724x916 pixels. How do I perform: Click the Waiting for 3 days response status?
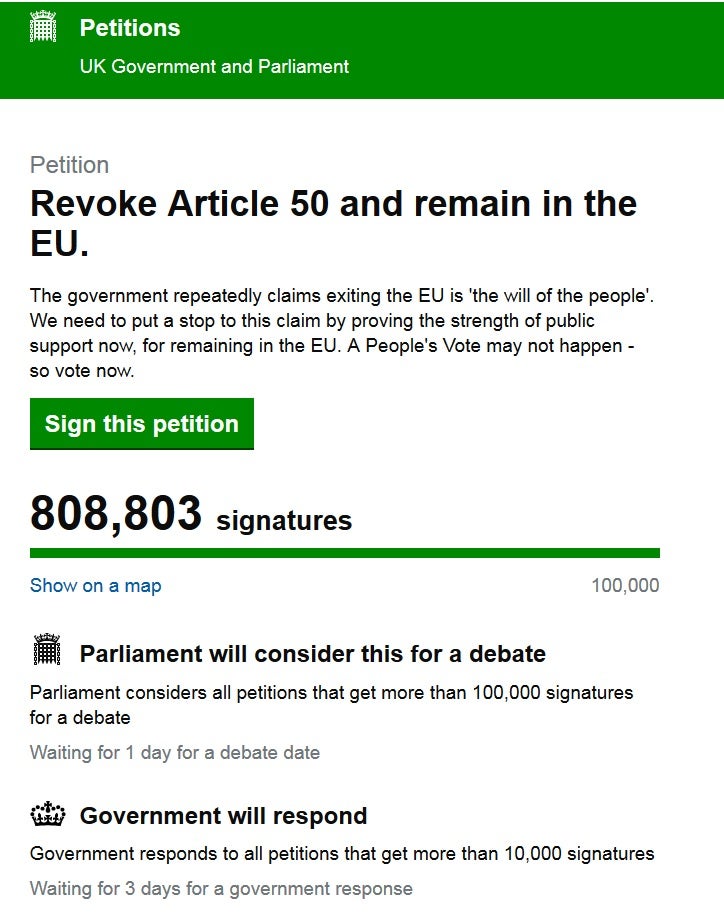click(x=220, y=888)
